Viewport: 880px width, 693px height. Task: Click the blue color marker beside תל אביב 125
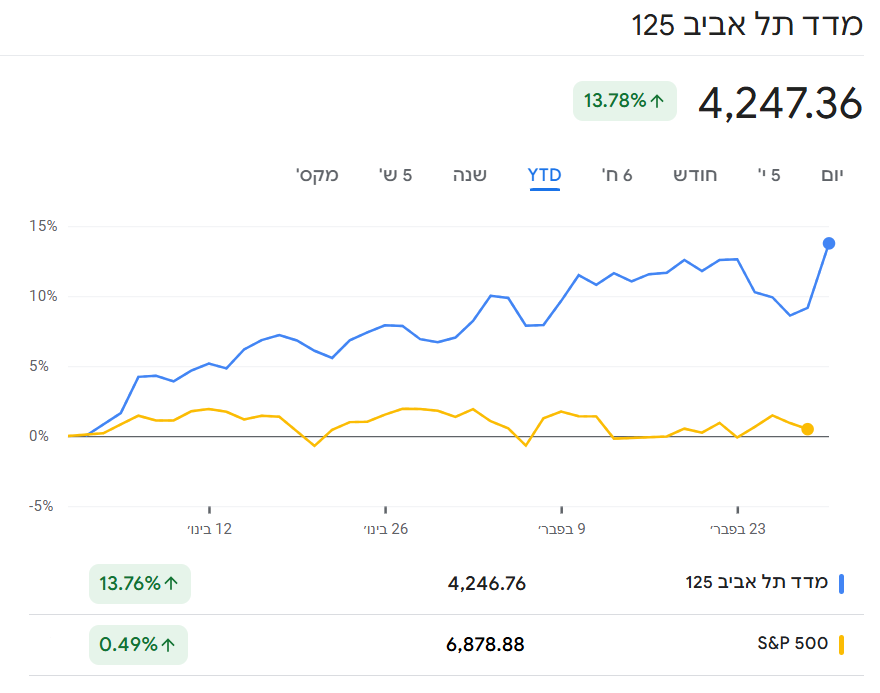click(x=842, y=584)
